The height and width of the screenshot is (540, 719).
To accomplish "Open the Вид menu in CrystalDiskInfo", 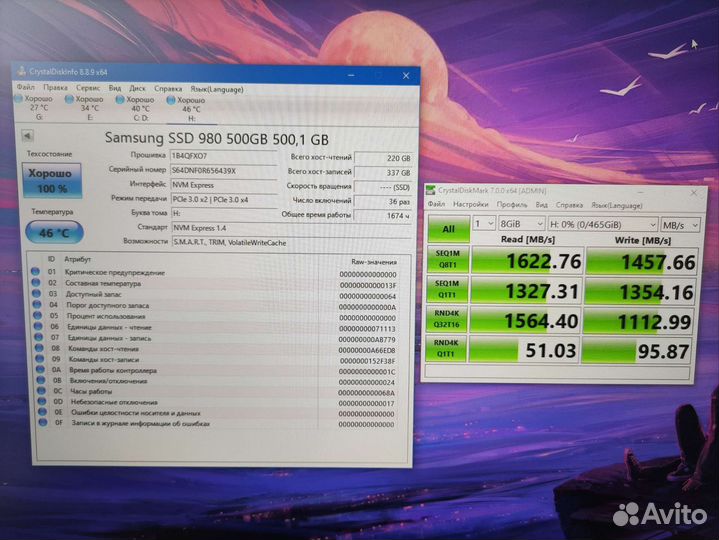I will [x=115, y=88].
